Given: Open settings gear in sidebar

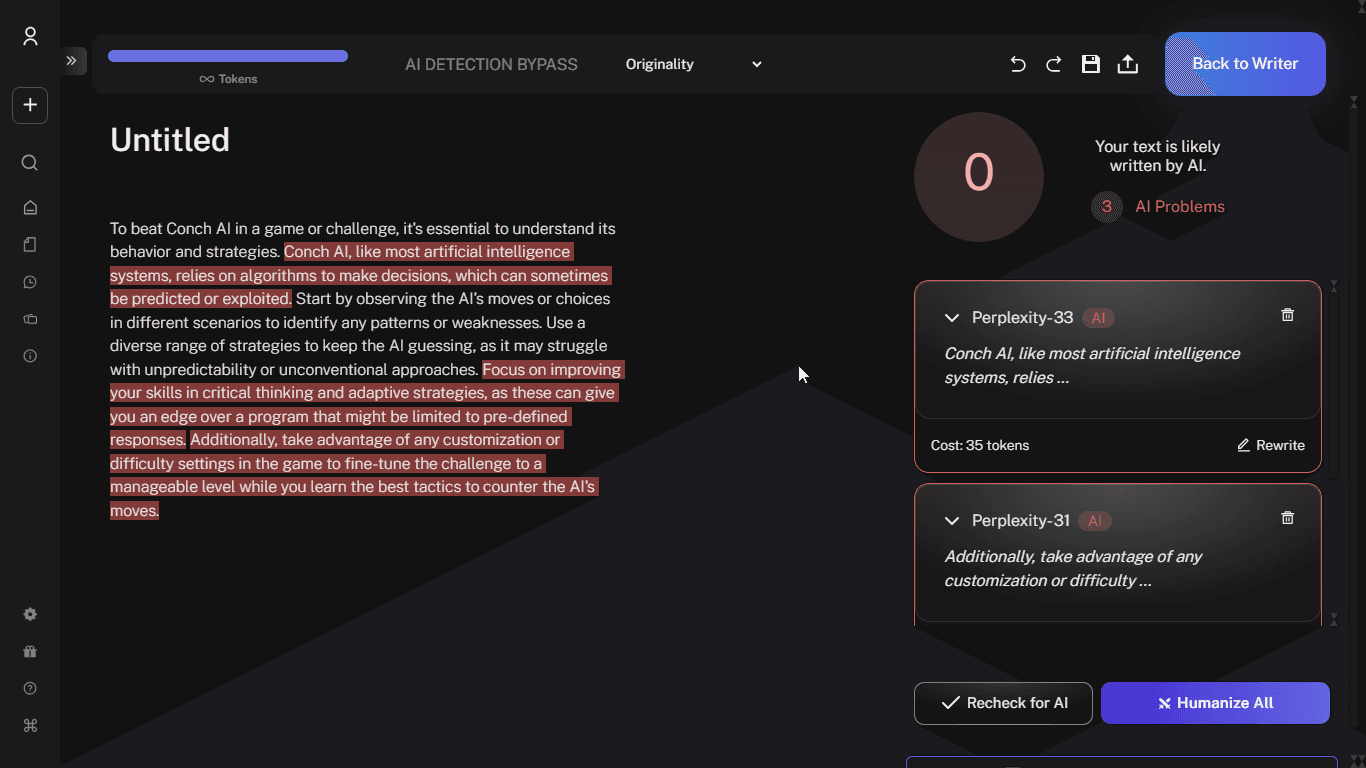Looking at the screenshot, I should [x=30, y=614].
